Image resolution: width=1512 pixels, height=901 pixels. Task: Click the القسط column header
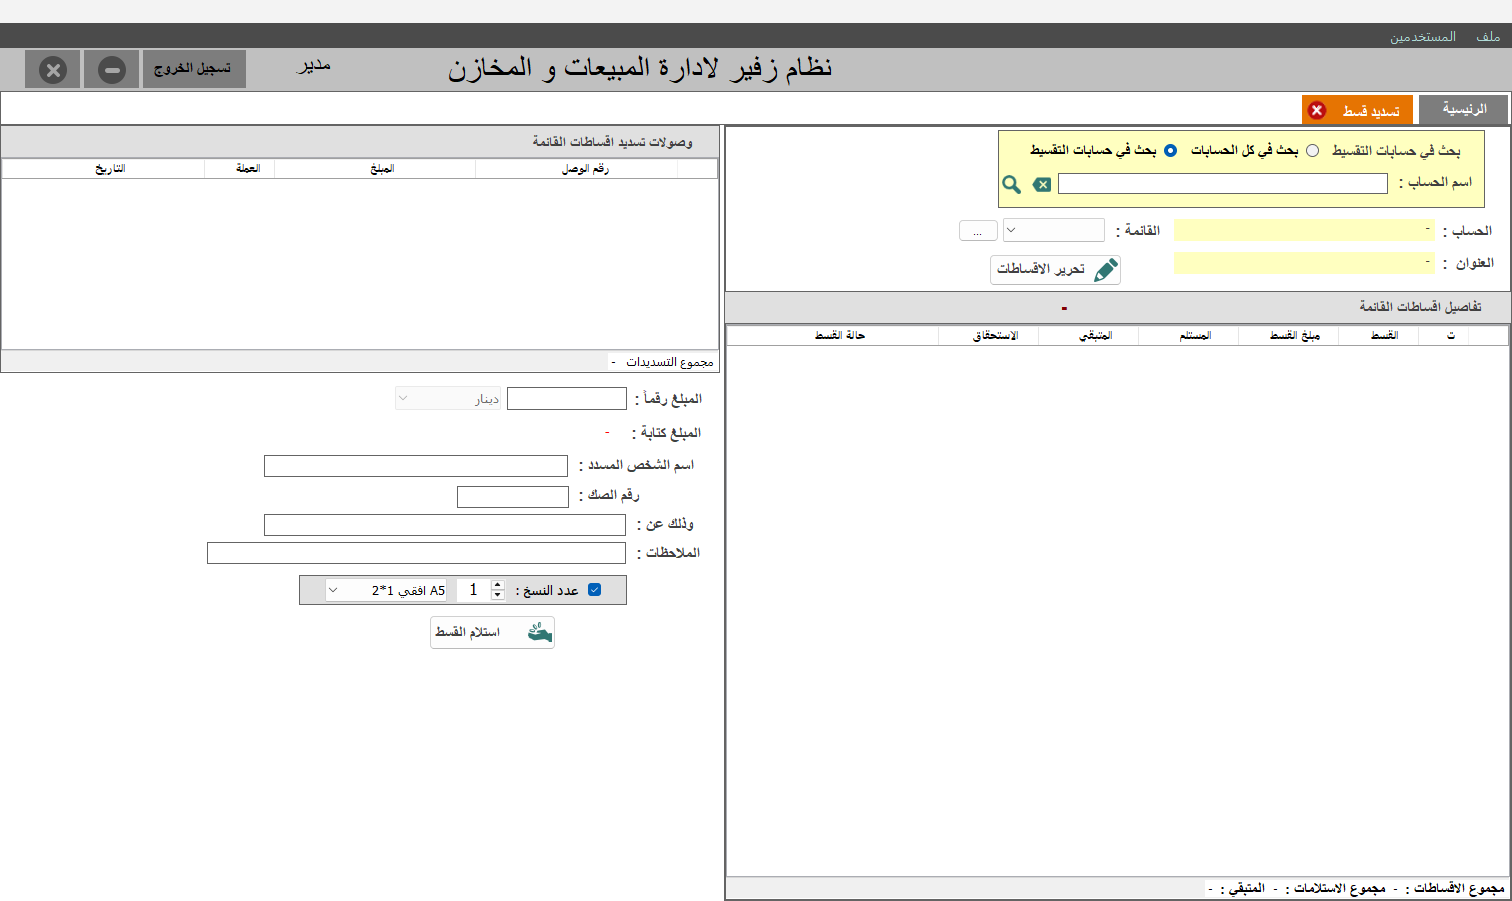pyautogui.click(x=1384, y=336)
